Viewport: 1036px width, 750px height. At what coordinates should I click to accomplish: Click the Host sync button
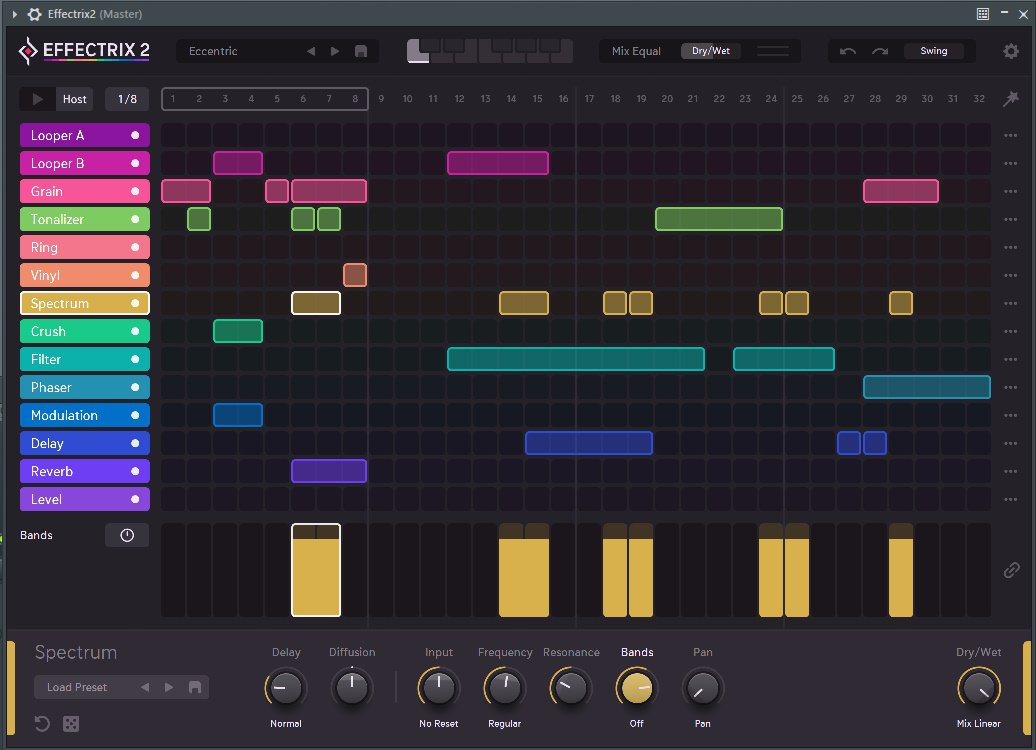(x=75, y=99)
